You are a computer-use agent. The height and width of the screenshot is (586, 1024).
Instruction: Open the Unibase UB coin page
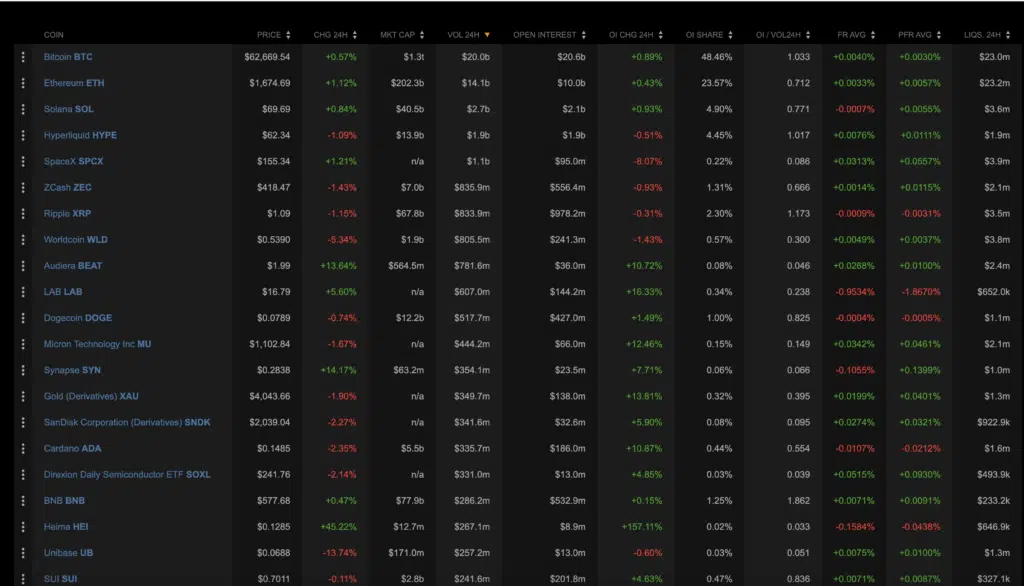click(68, 553)
